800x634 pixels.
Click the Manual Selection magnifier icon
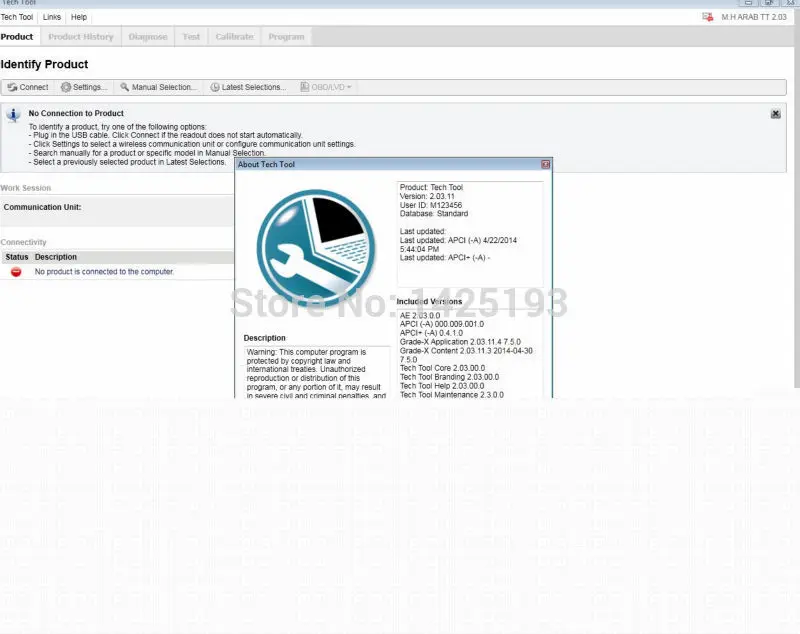point(124,87)
